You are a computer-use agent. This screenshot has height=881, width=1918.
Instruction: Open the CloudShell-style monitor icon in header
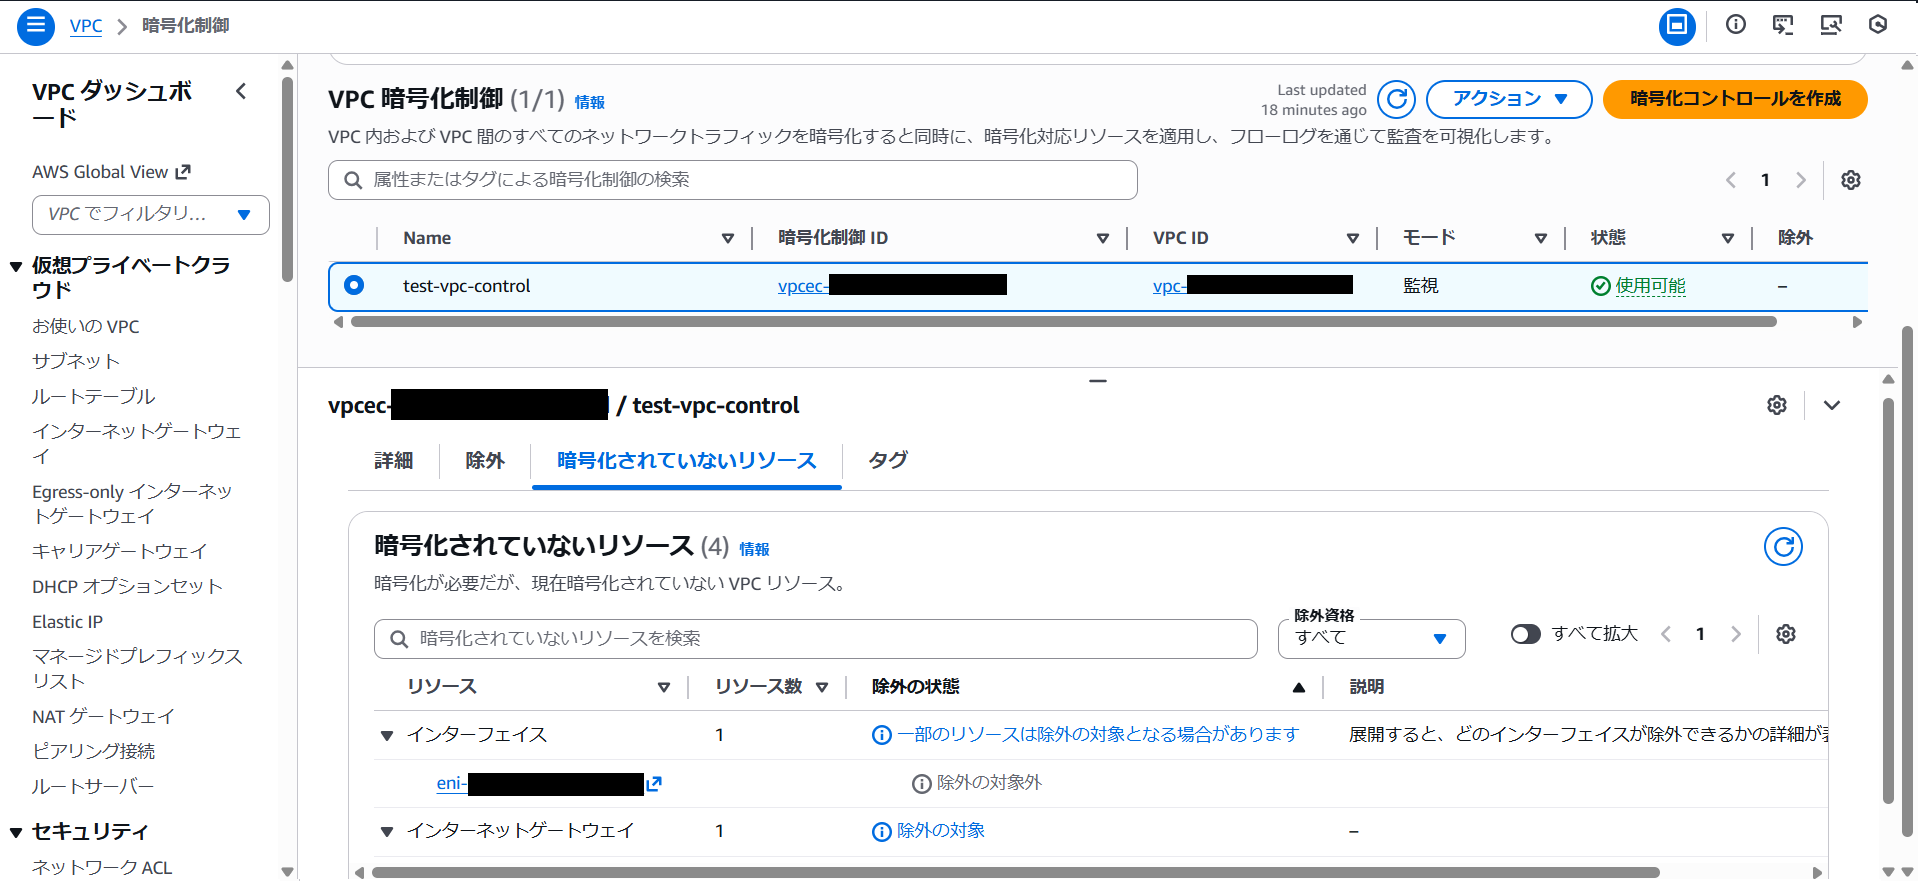tap(1783, 25)
